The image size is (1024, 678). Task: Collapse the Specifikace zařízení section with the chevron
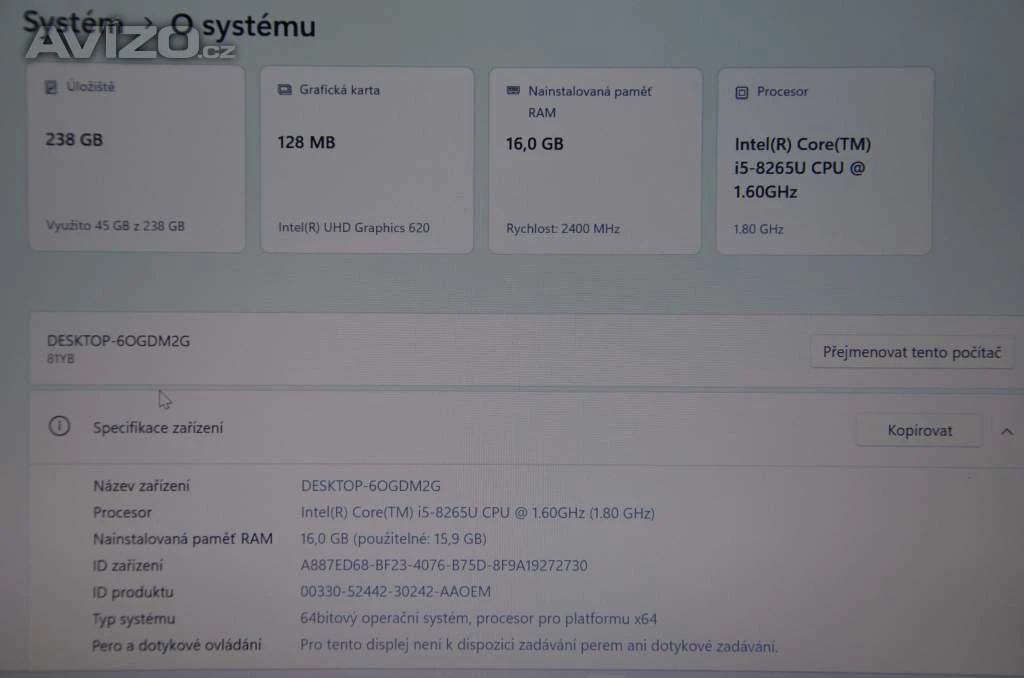pos(1006,431)
